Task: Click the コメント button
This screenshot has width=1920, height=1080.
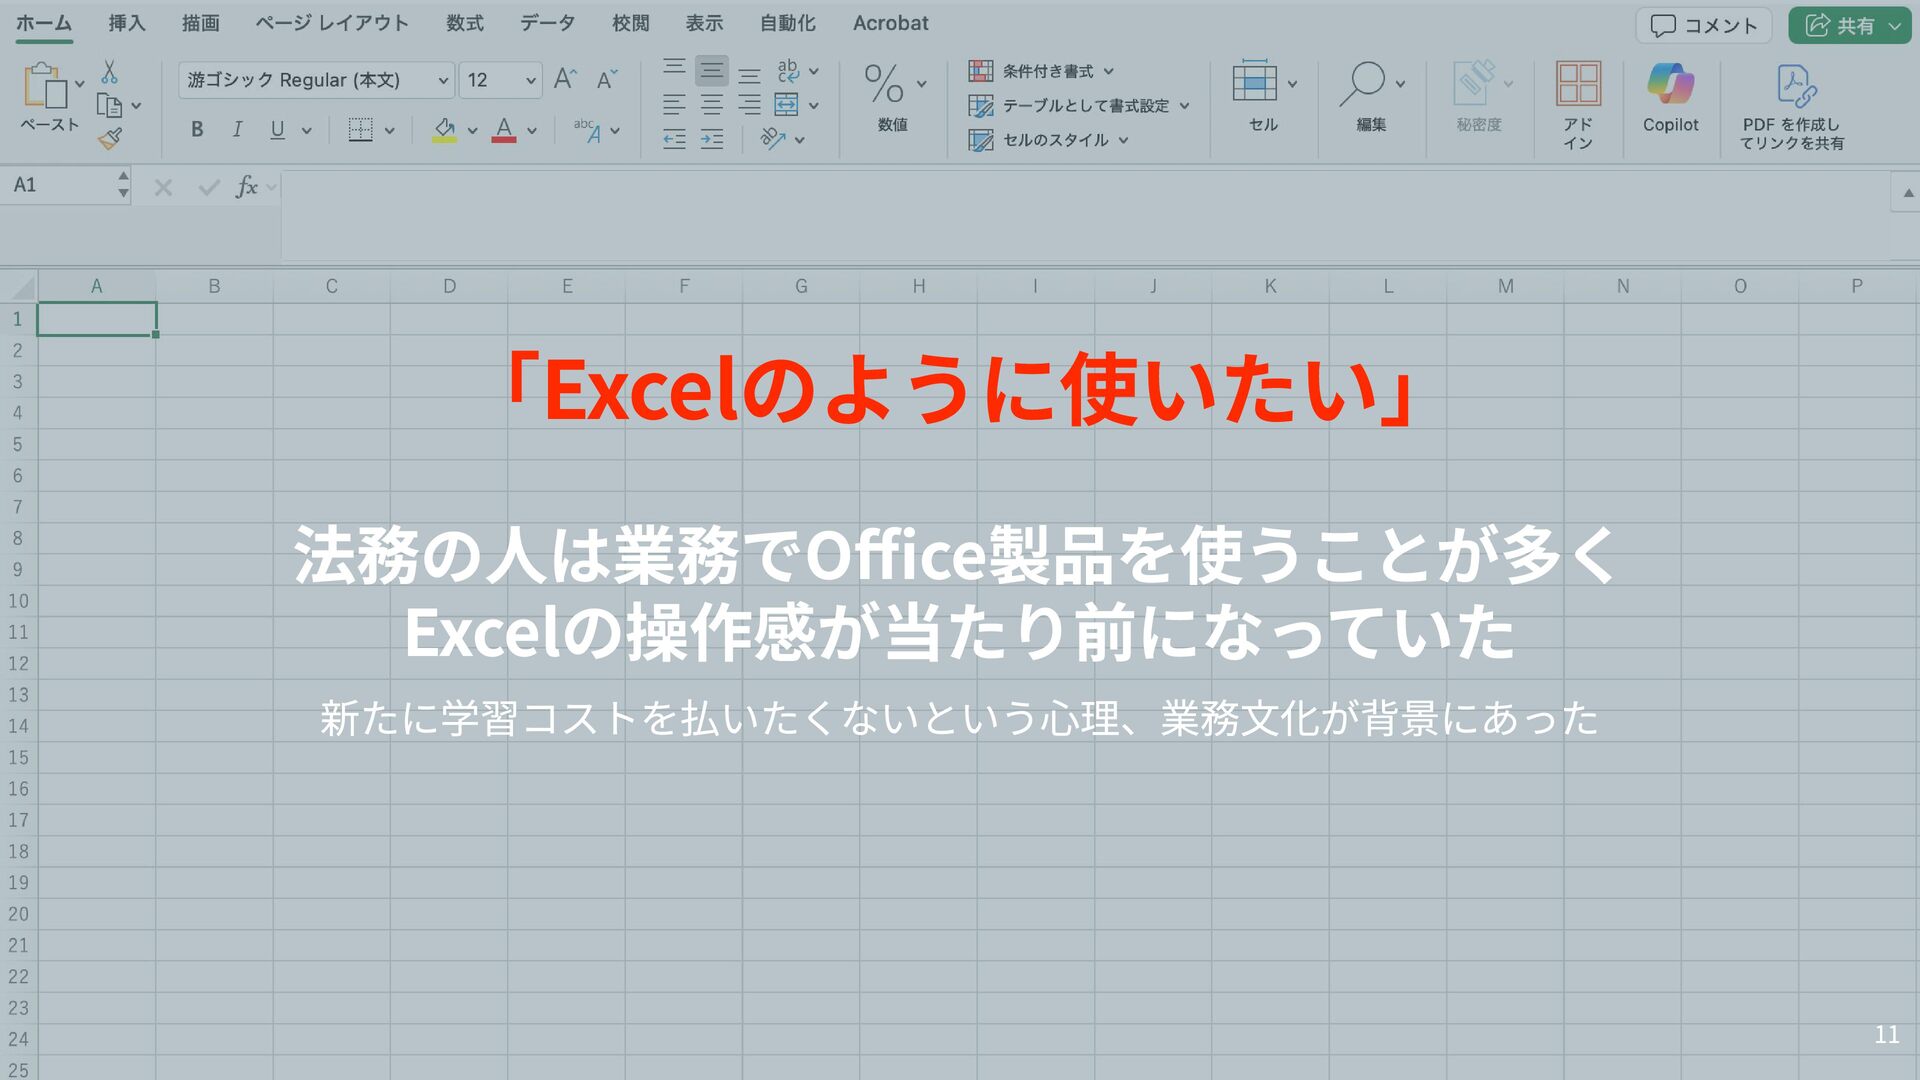Action: (x=1703, y=25)
